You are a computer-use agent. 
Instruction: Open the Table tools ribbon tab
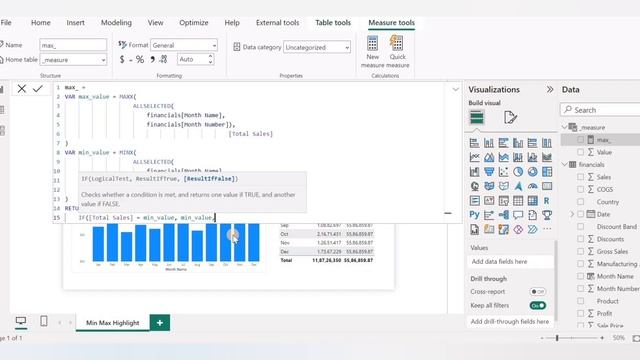[x=333, y=23]
